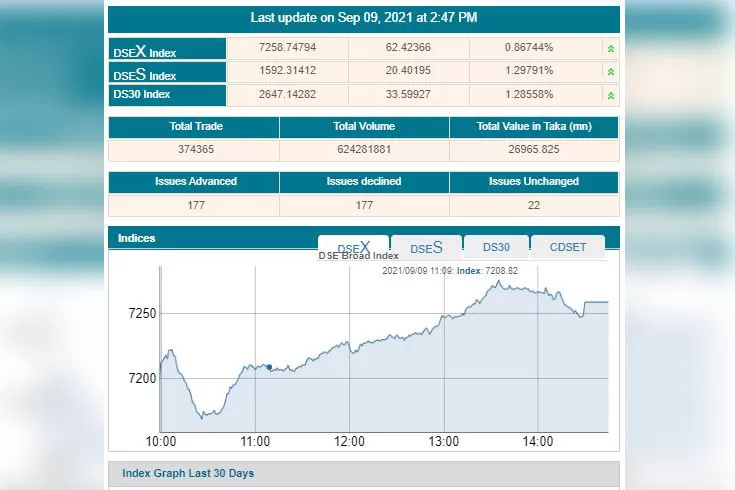
Task: Click the DSEX percent 0.86744%
Action: (x=529, y=47)
